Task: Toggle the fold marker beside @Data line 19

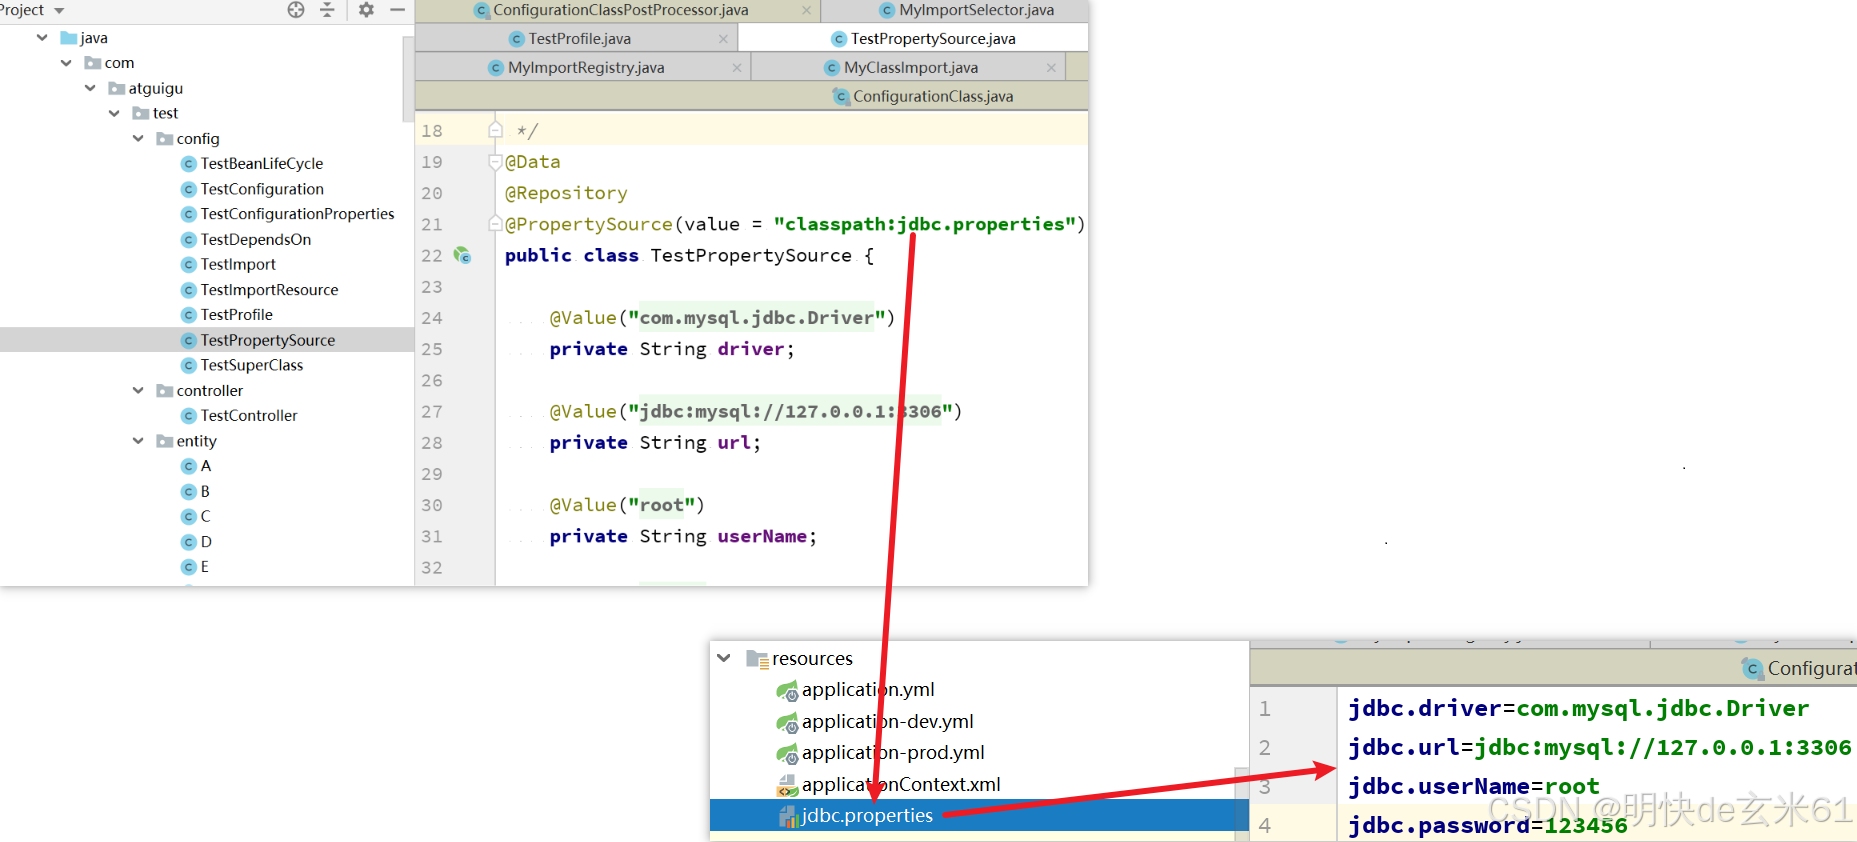Action: point(494,162)
